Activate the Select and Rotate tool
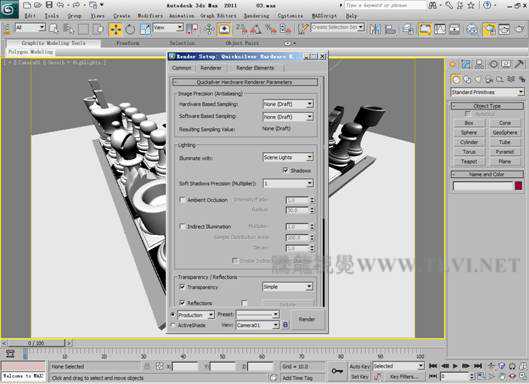 (130, 30)
